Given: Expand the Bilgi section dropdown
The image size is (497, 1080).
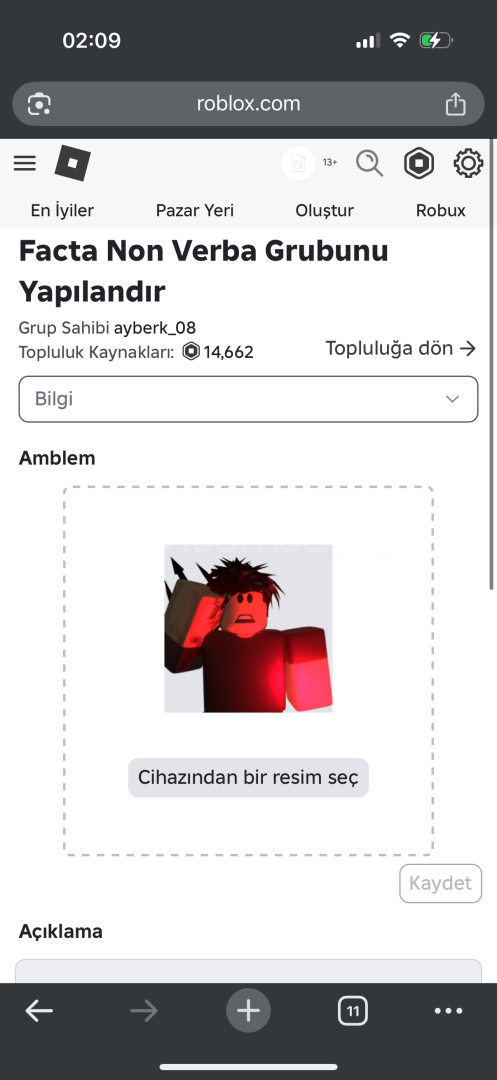Looking at the screenshot, I should [x=248, y=399].
